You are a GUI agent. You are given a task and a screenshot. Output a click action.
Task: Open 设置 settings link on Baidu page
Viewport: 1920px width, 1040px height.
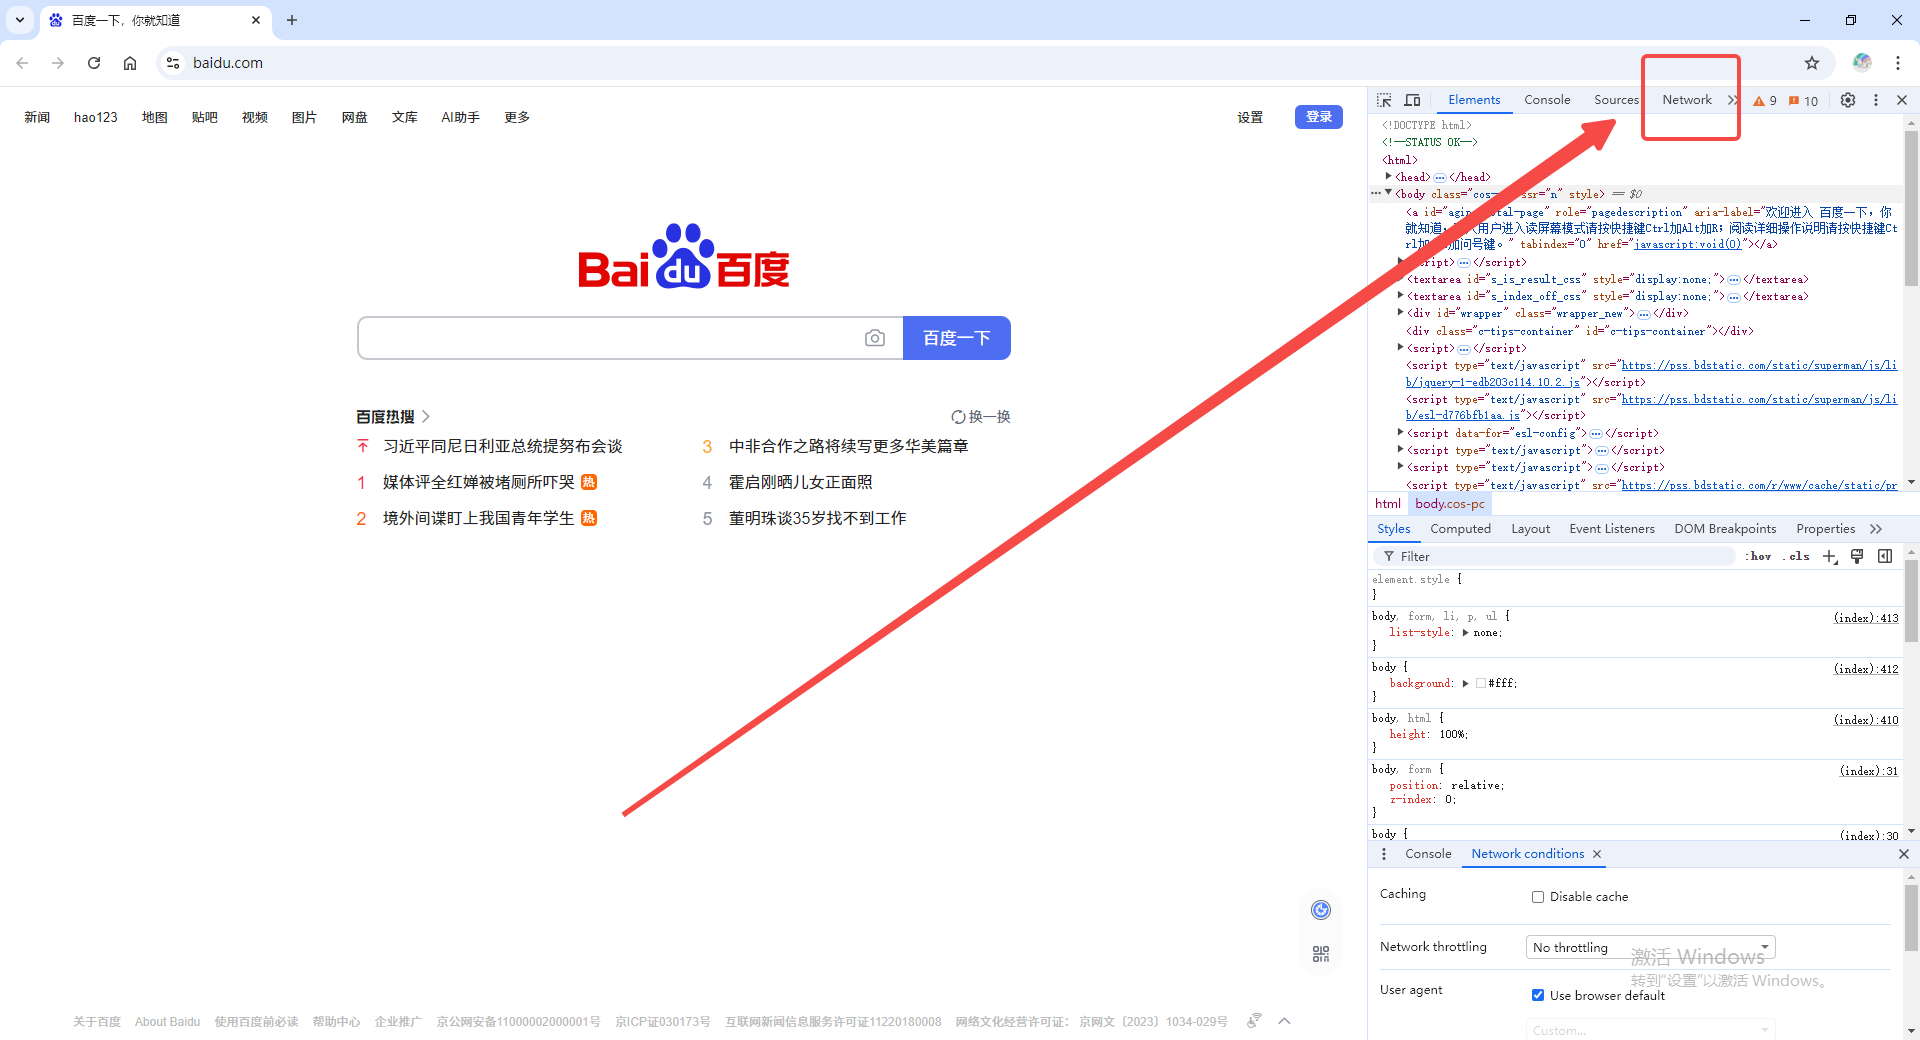tap(1250, 117)
